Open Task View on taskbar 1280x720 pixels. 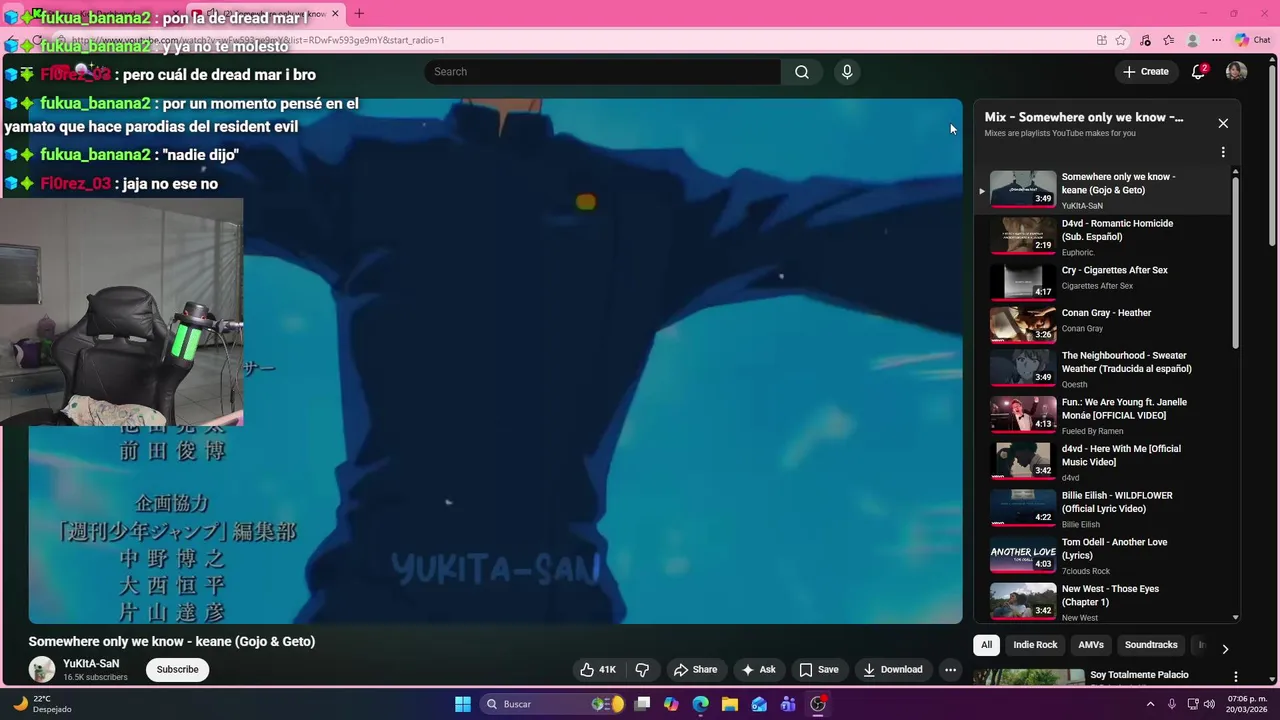642,704
